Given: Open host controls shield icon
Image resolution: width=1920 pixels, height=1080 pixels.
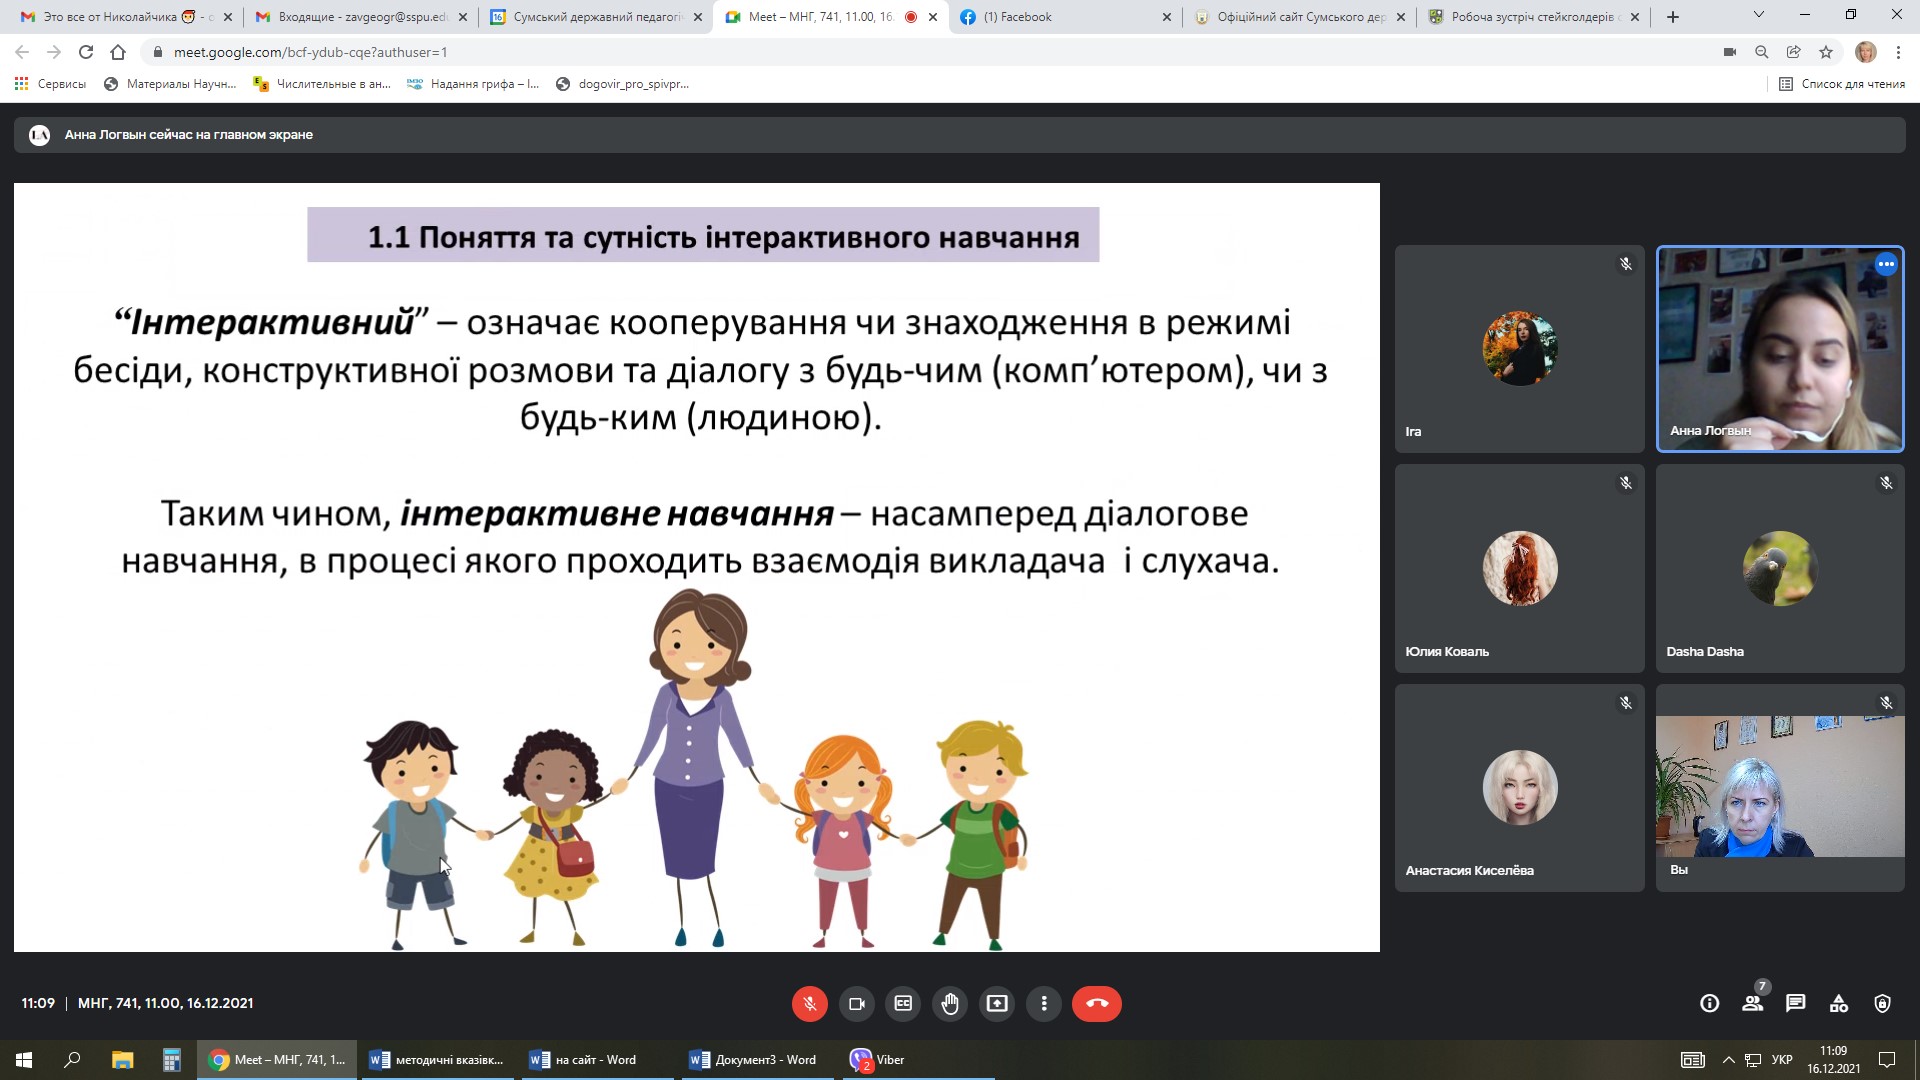Looking at the screenshot, I should coord(1882,1003).
